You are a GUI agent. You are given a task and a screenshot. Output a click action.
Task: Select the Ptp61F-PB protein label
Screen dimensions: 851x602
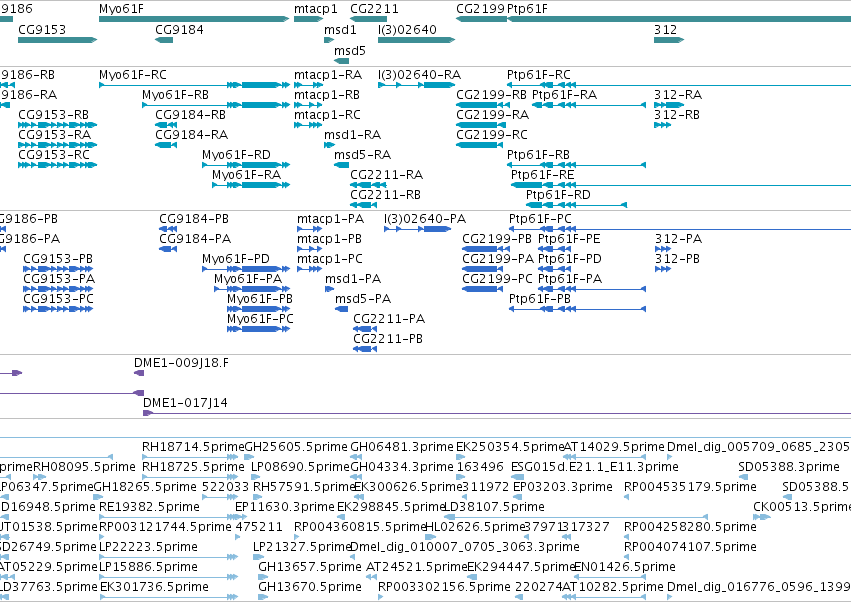pos(539,298)
